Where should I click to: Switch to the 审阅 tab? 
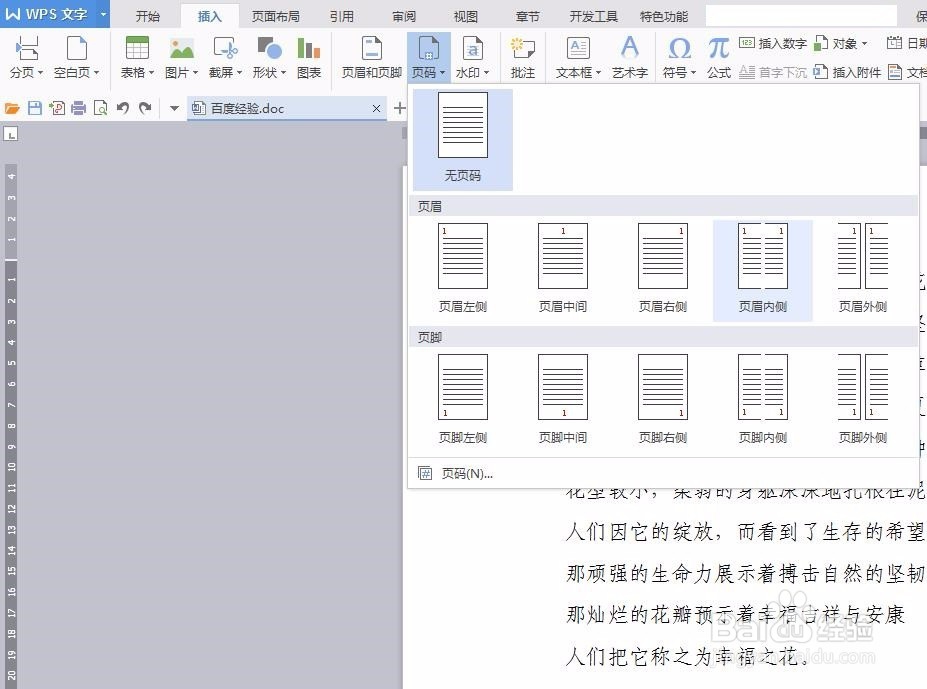(404, 17)
